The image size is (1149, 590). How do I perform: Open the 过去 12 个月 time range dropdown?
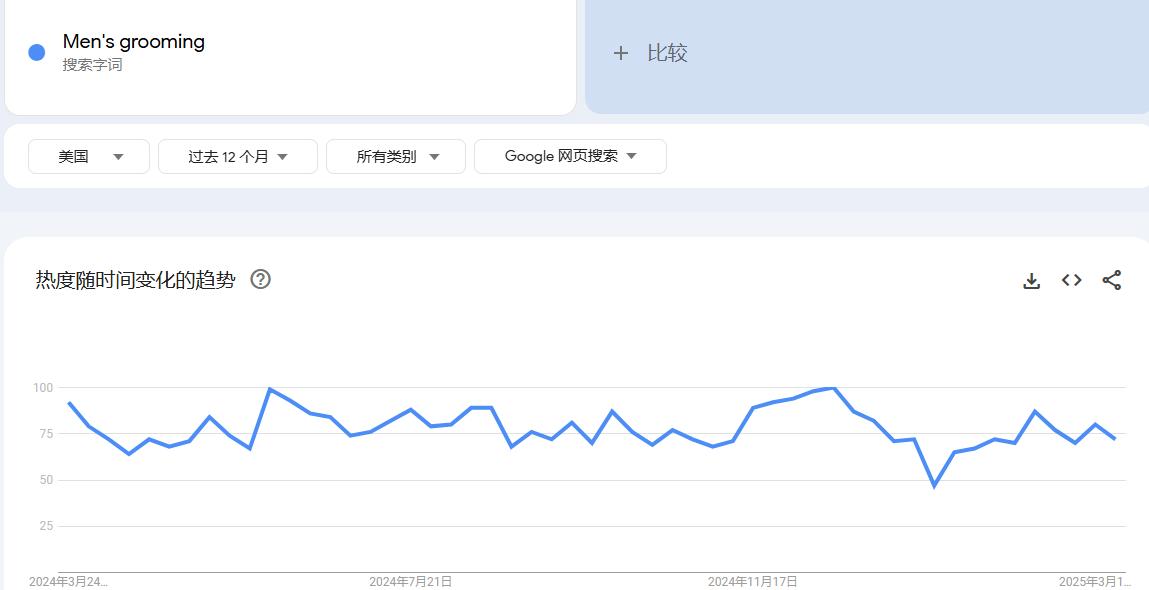tap(237, 156)
